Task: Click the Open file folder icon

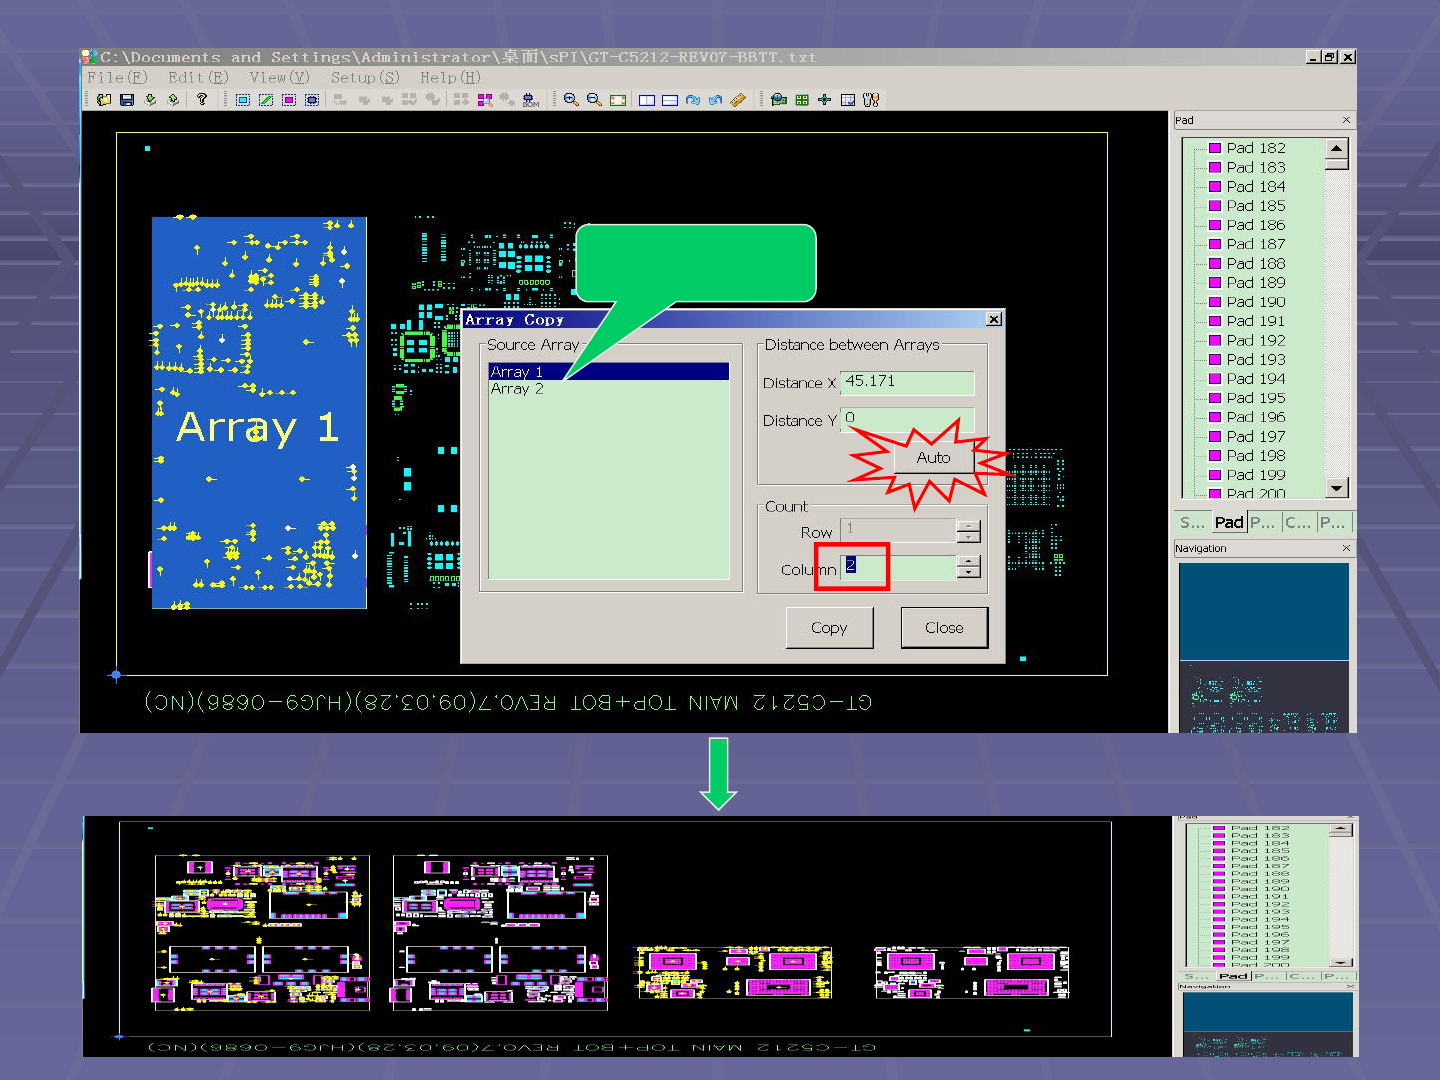Action: [104, 100]
